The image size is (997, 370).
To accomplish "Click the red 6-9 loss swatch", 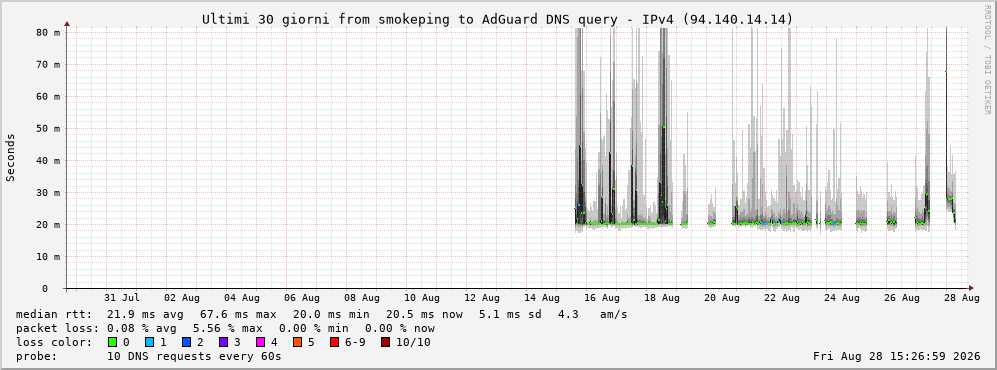I will click(334, 342).
